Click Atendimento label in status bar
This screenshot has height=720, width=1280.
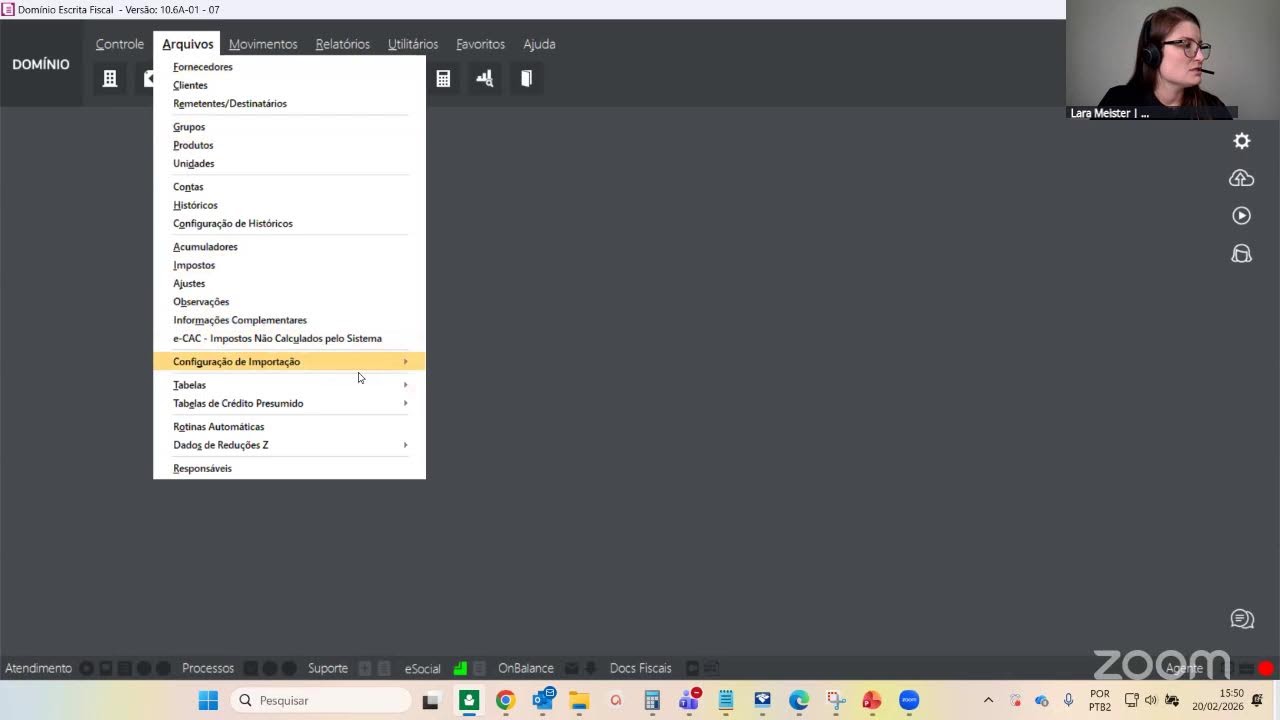pyautogui.click(x=38, y=668)
